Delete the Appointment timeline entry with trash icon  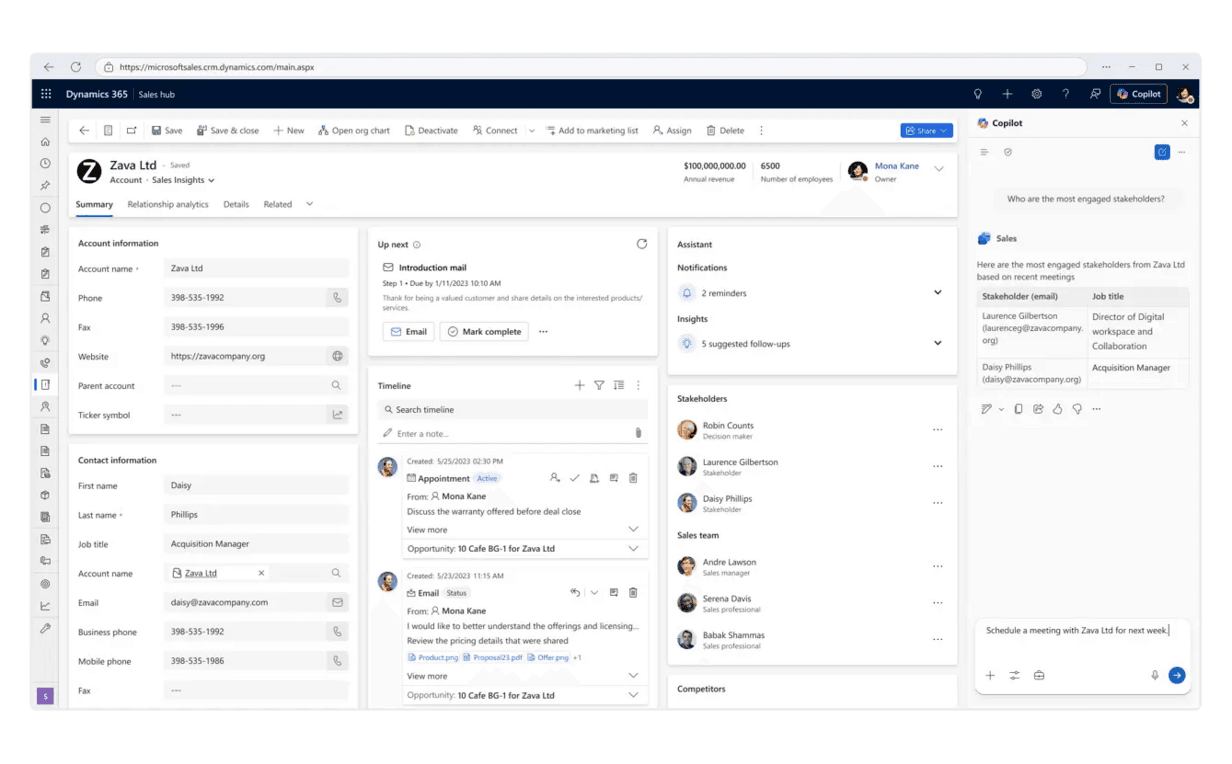(x=633, y=478)
